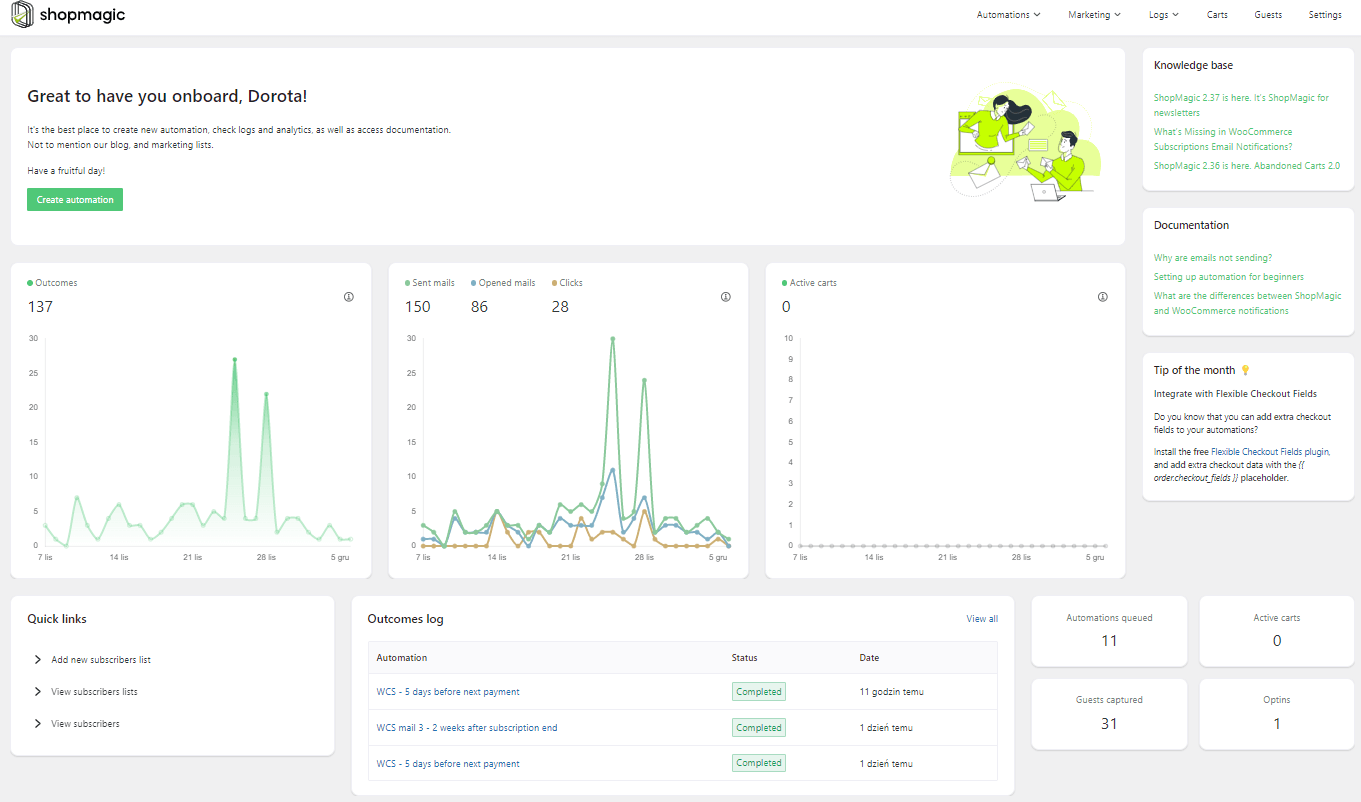Screen dimensions: 1361x802
Task: Open the Carts page
Action: point(1217,15)
